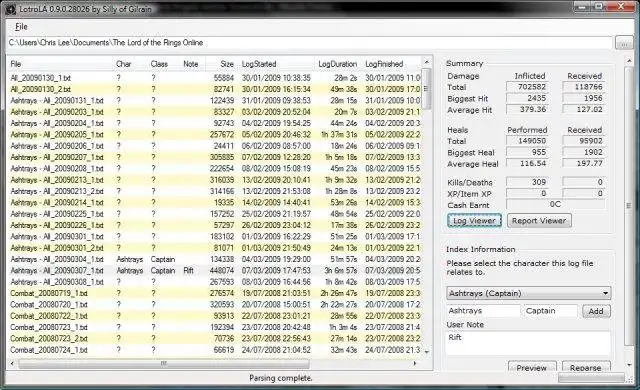Click the character name field containing Ashtrays
The image size is (640, 390).
[483, 311]
